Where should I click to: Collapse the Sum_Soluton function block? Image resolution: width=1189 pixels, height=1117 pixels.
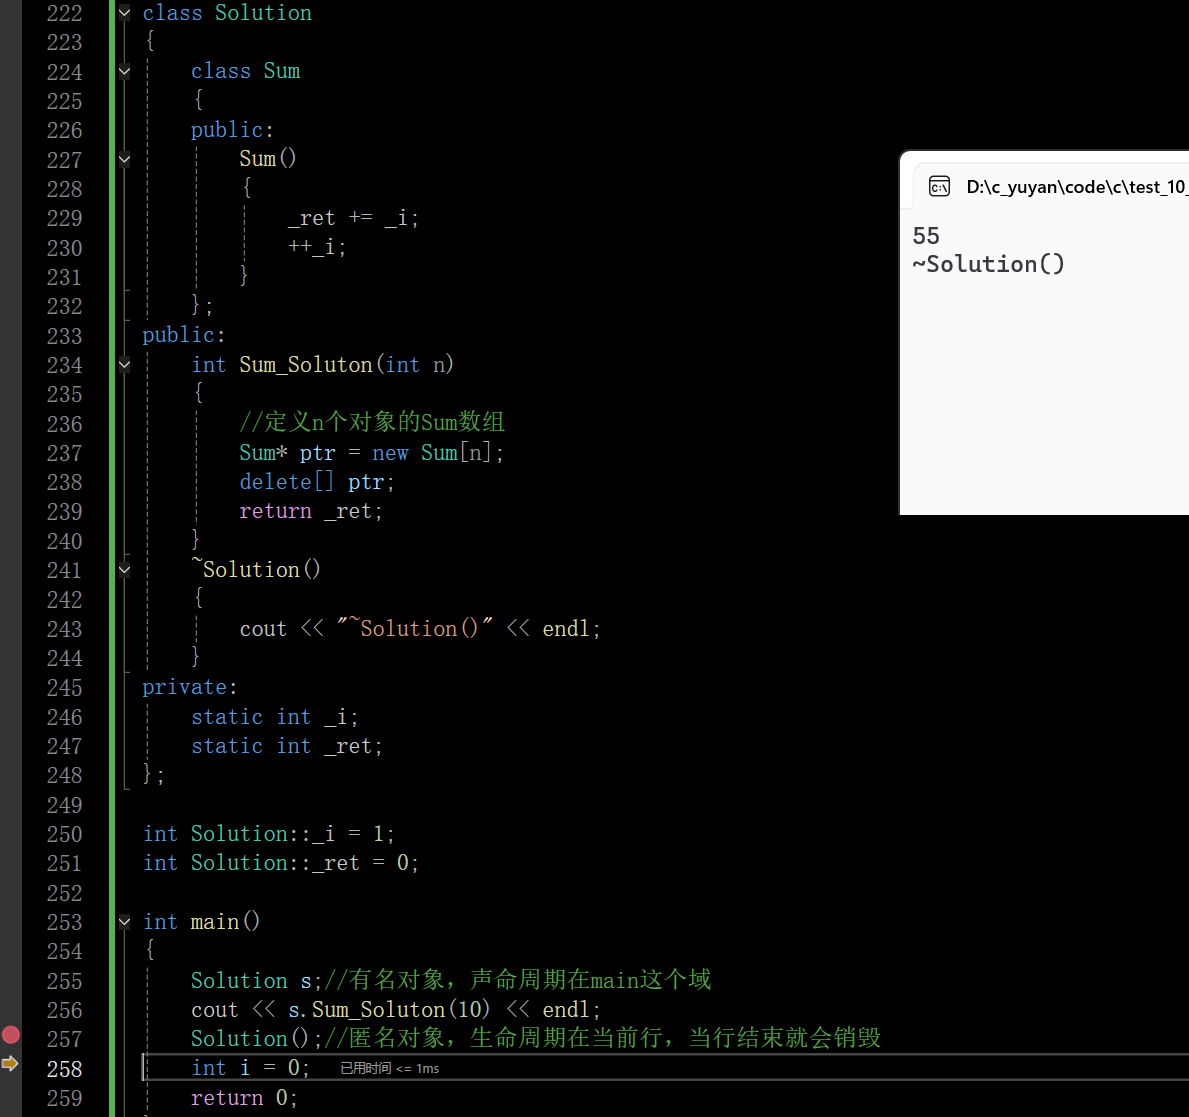(x=124, y=365)
